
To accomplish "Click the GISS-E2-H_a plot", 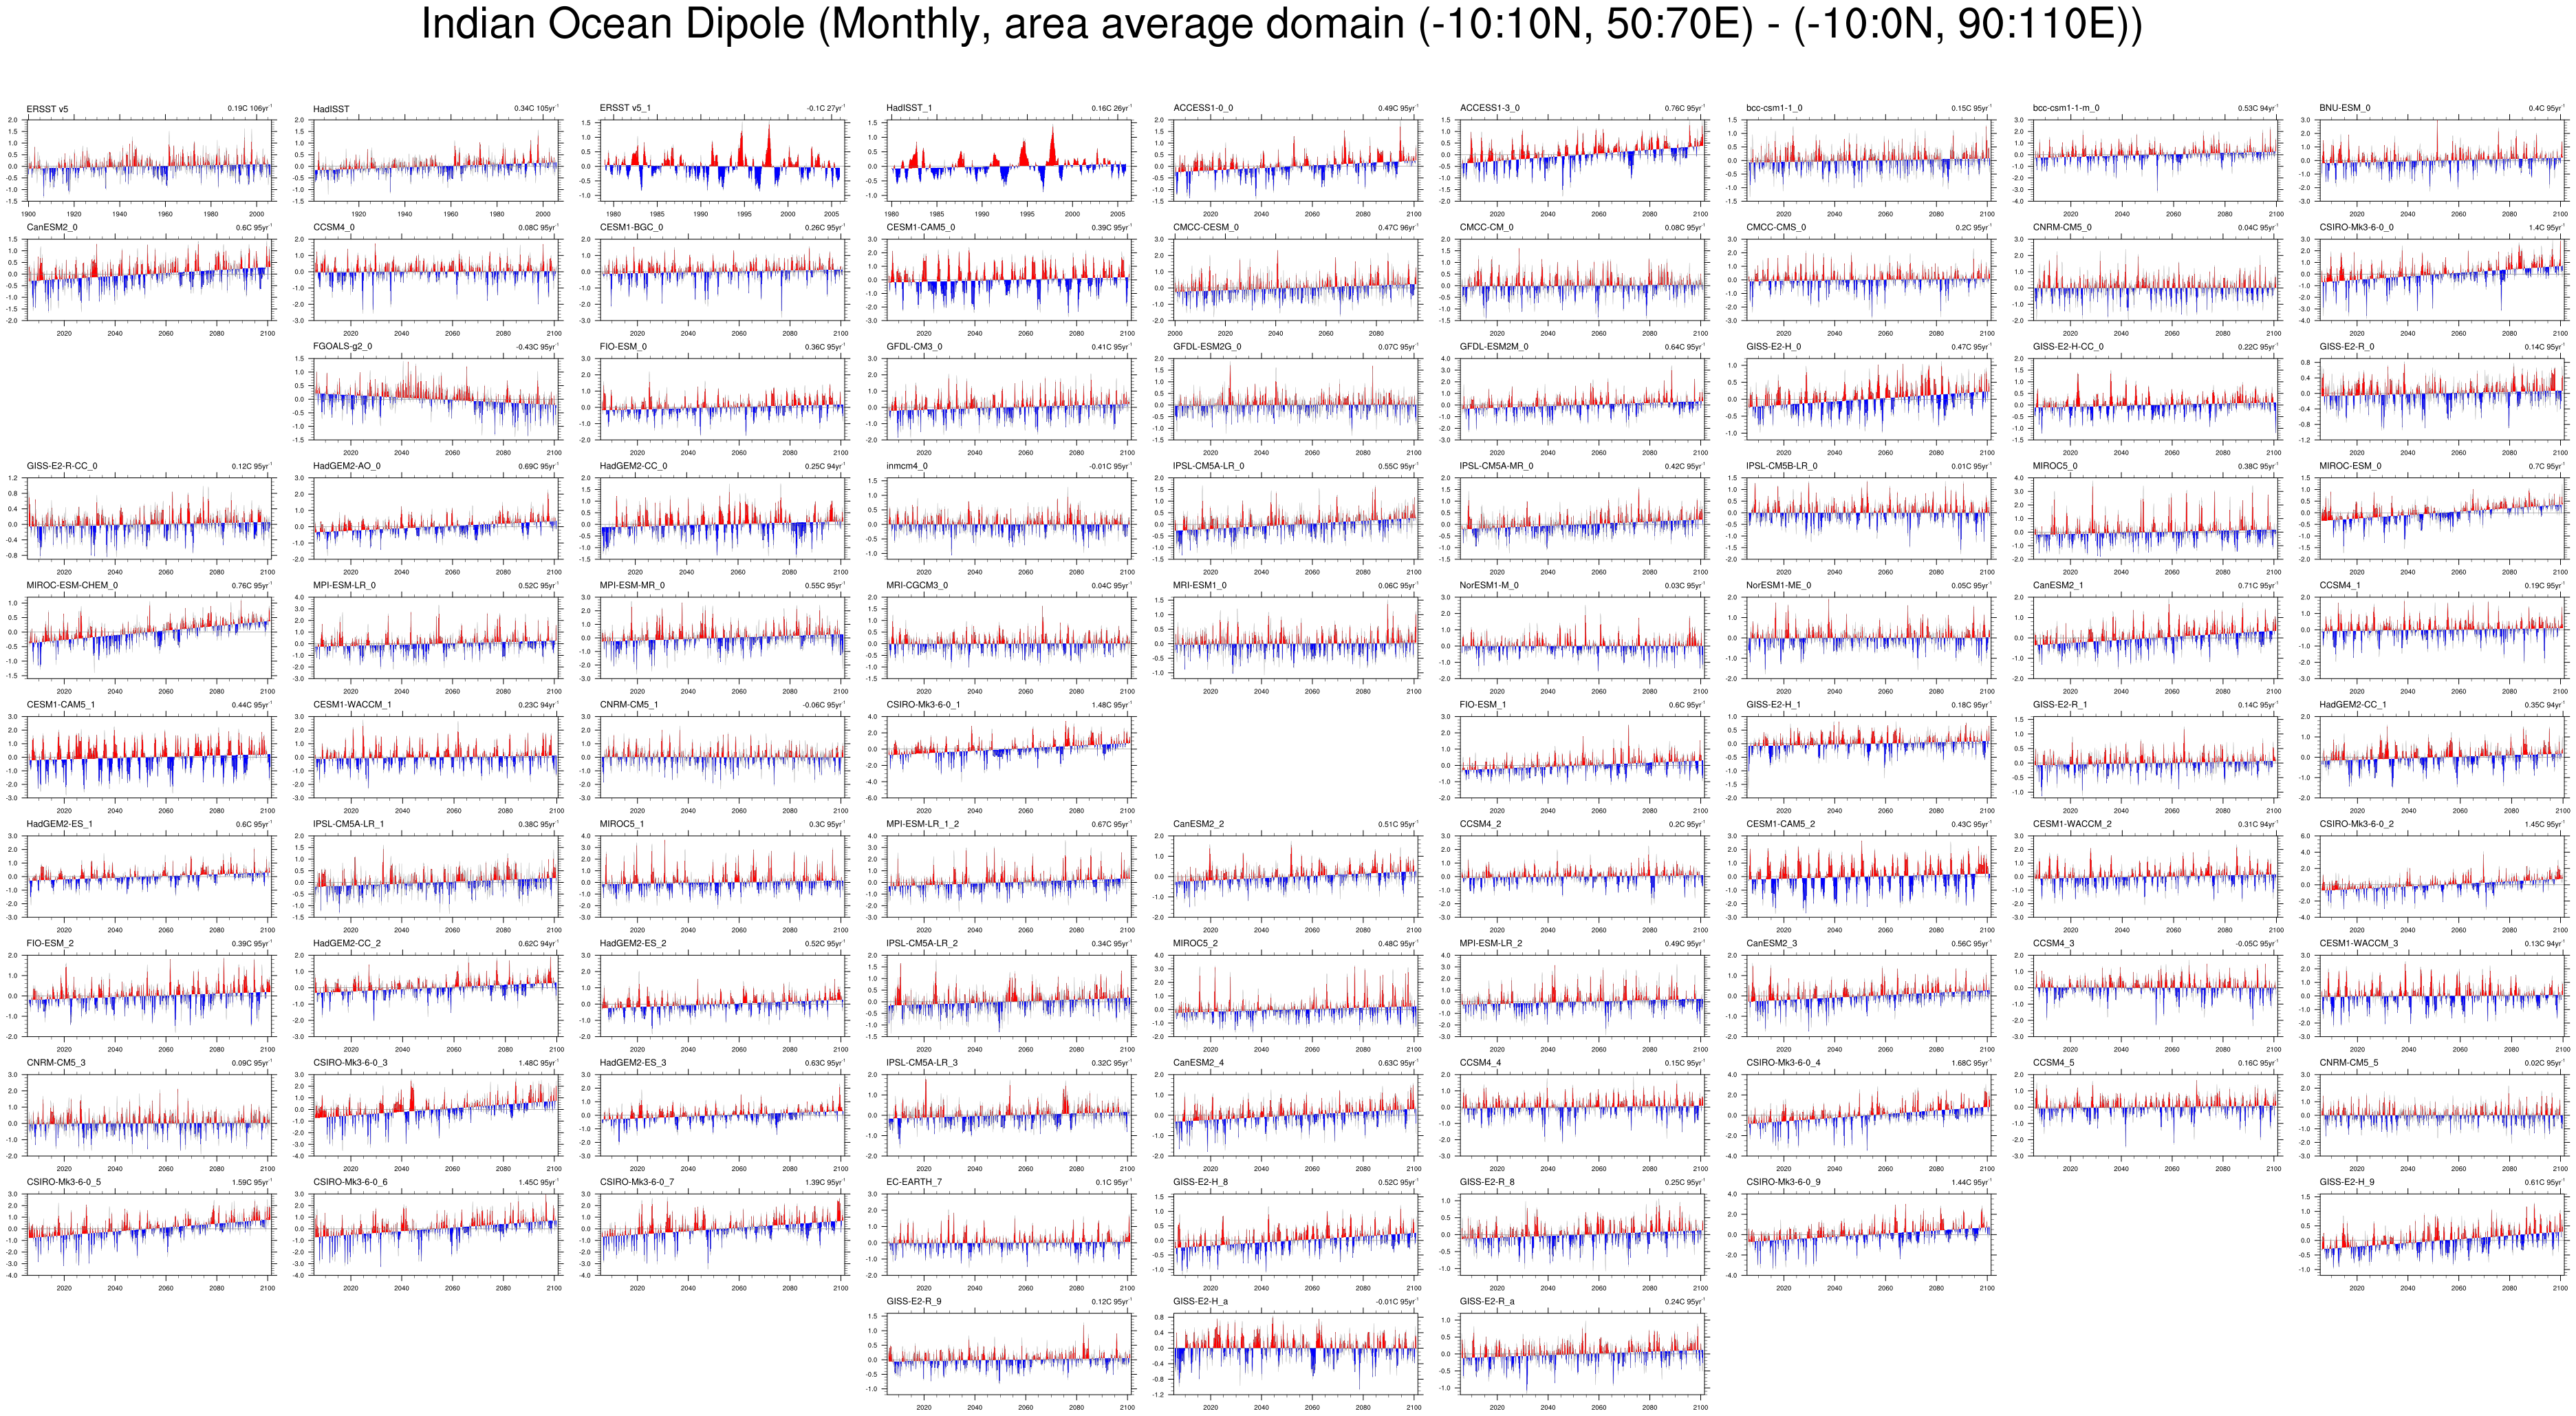I will click(1296, 1353).
